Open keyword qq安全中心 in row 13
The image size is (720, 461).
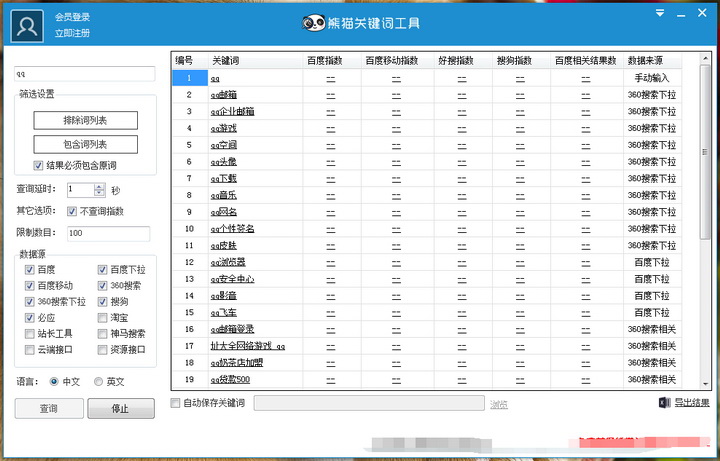pos(232,279)
